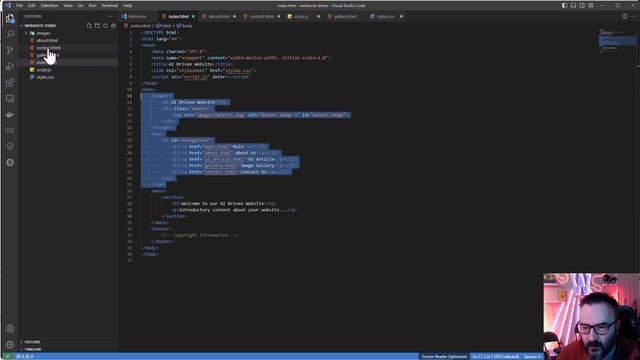Open Explorer views and more actions menu
Image resolution: width=640 pixels, height=360 pixels.
click(110, 16)
